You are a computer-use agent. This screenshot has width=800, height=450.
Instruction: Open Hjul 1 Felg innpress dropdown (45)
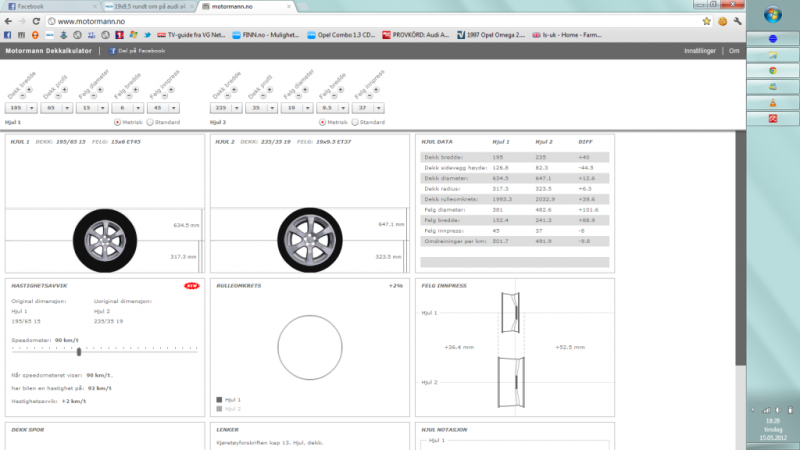(161, 108)
